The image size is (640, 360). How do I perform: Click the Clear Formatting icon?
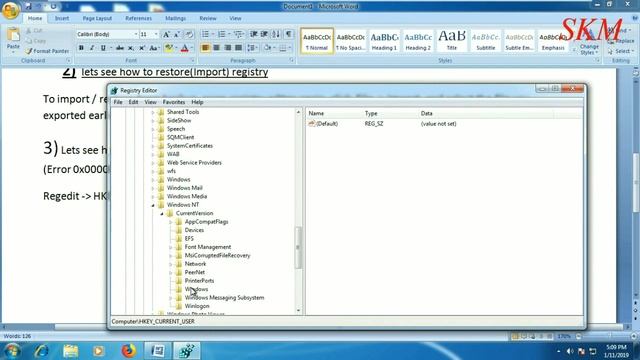pyautogui.click(x=189, y=34)
